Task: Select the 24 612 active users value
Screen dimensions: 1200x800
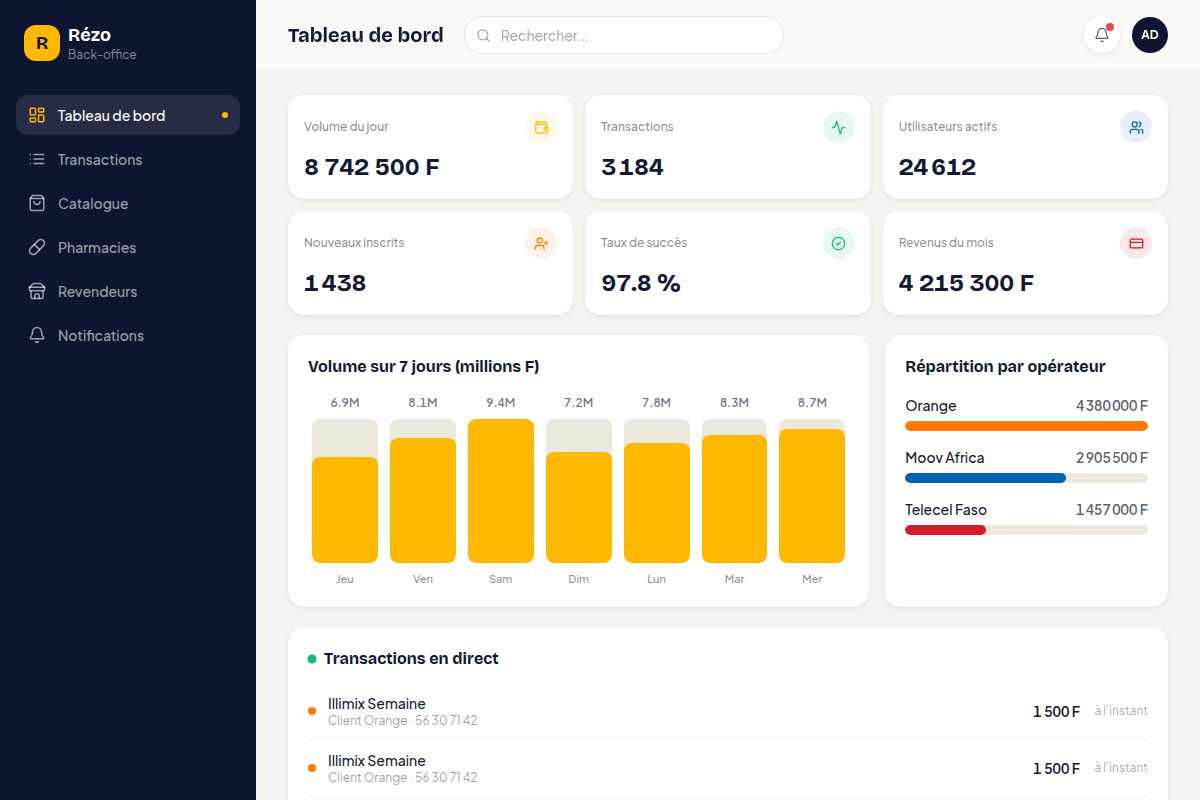Action: (x=937, y=167)
